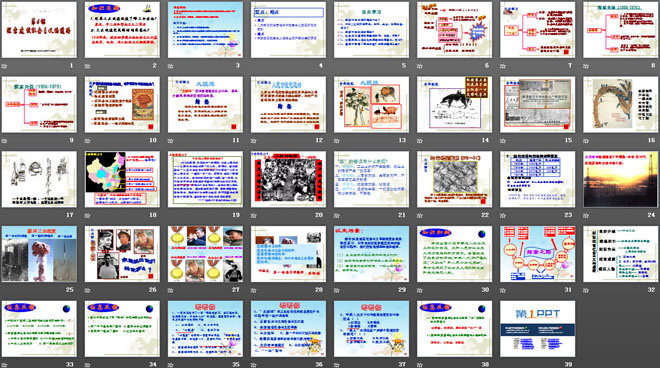
Task: Click animation star beneath slide 8
Action: tap(586, 66)
